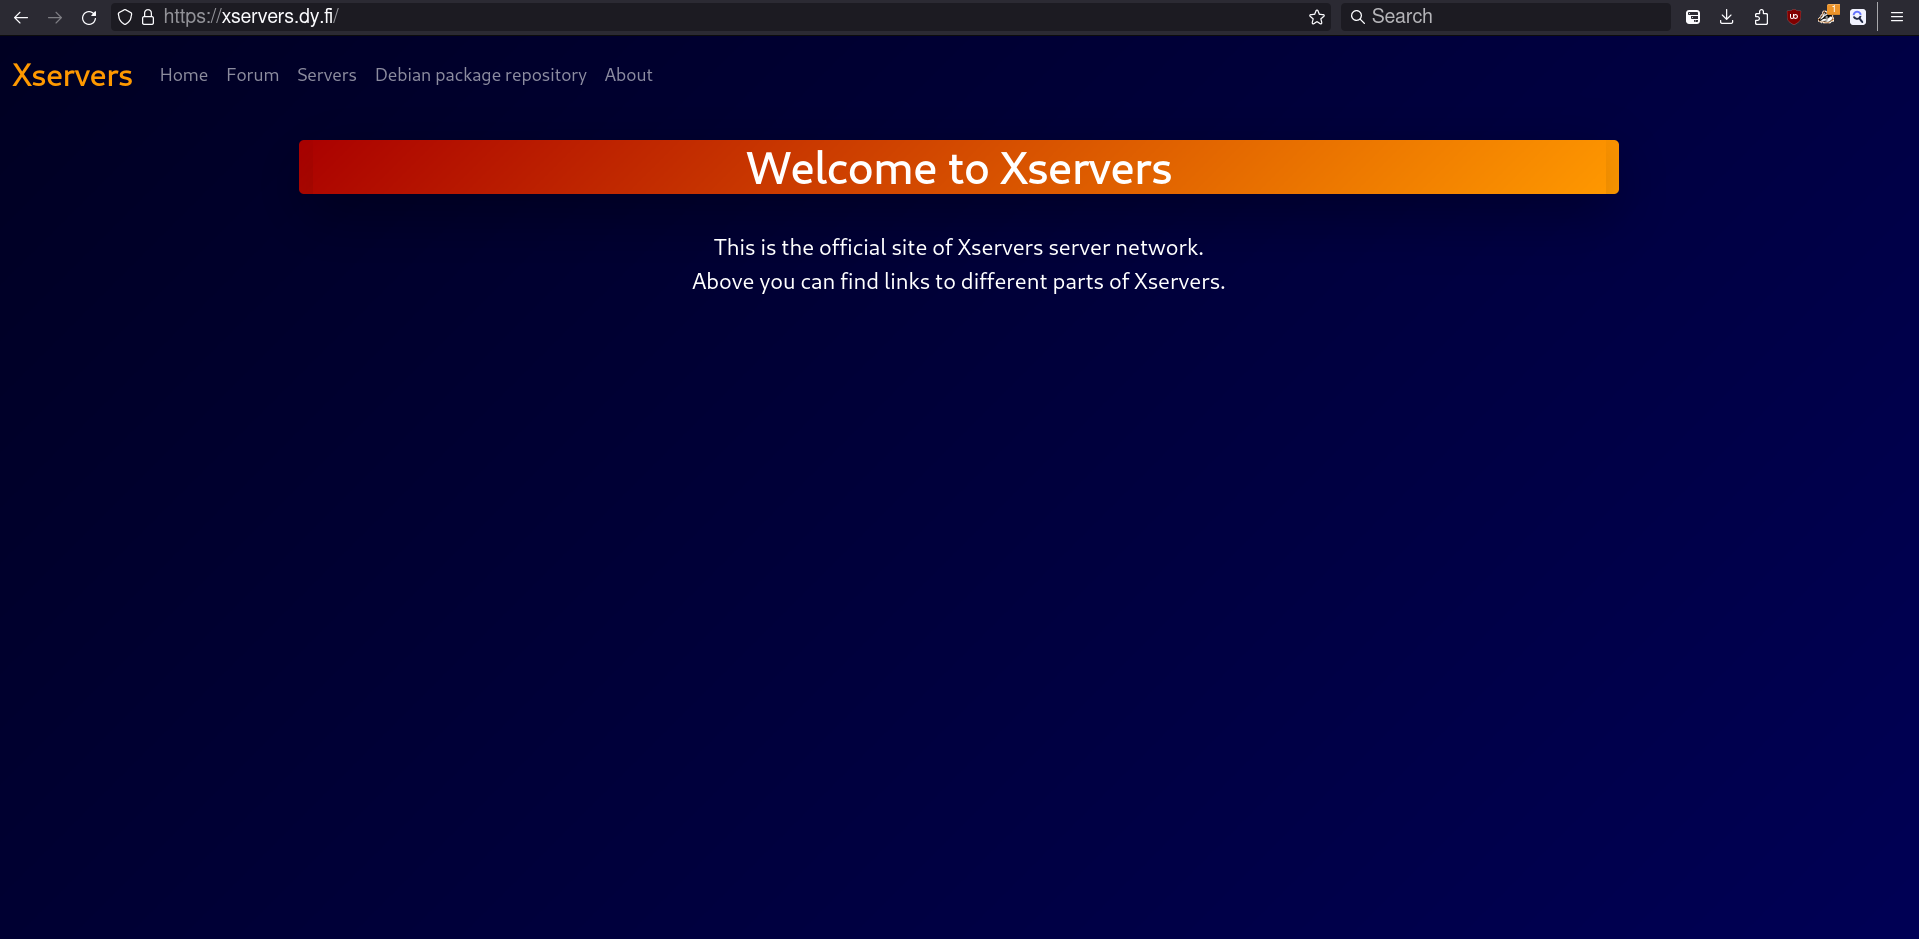Viewport: 1919px width, 939px height.
Task: Show site security padlock info
Action: tap(148, 17)
